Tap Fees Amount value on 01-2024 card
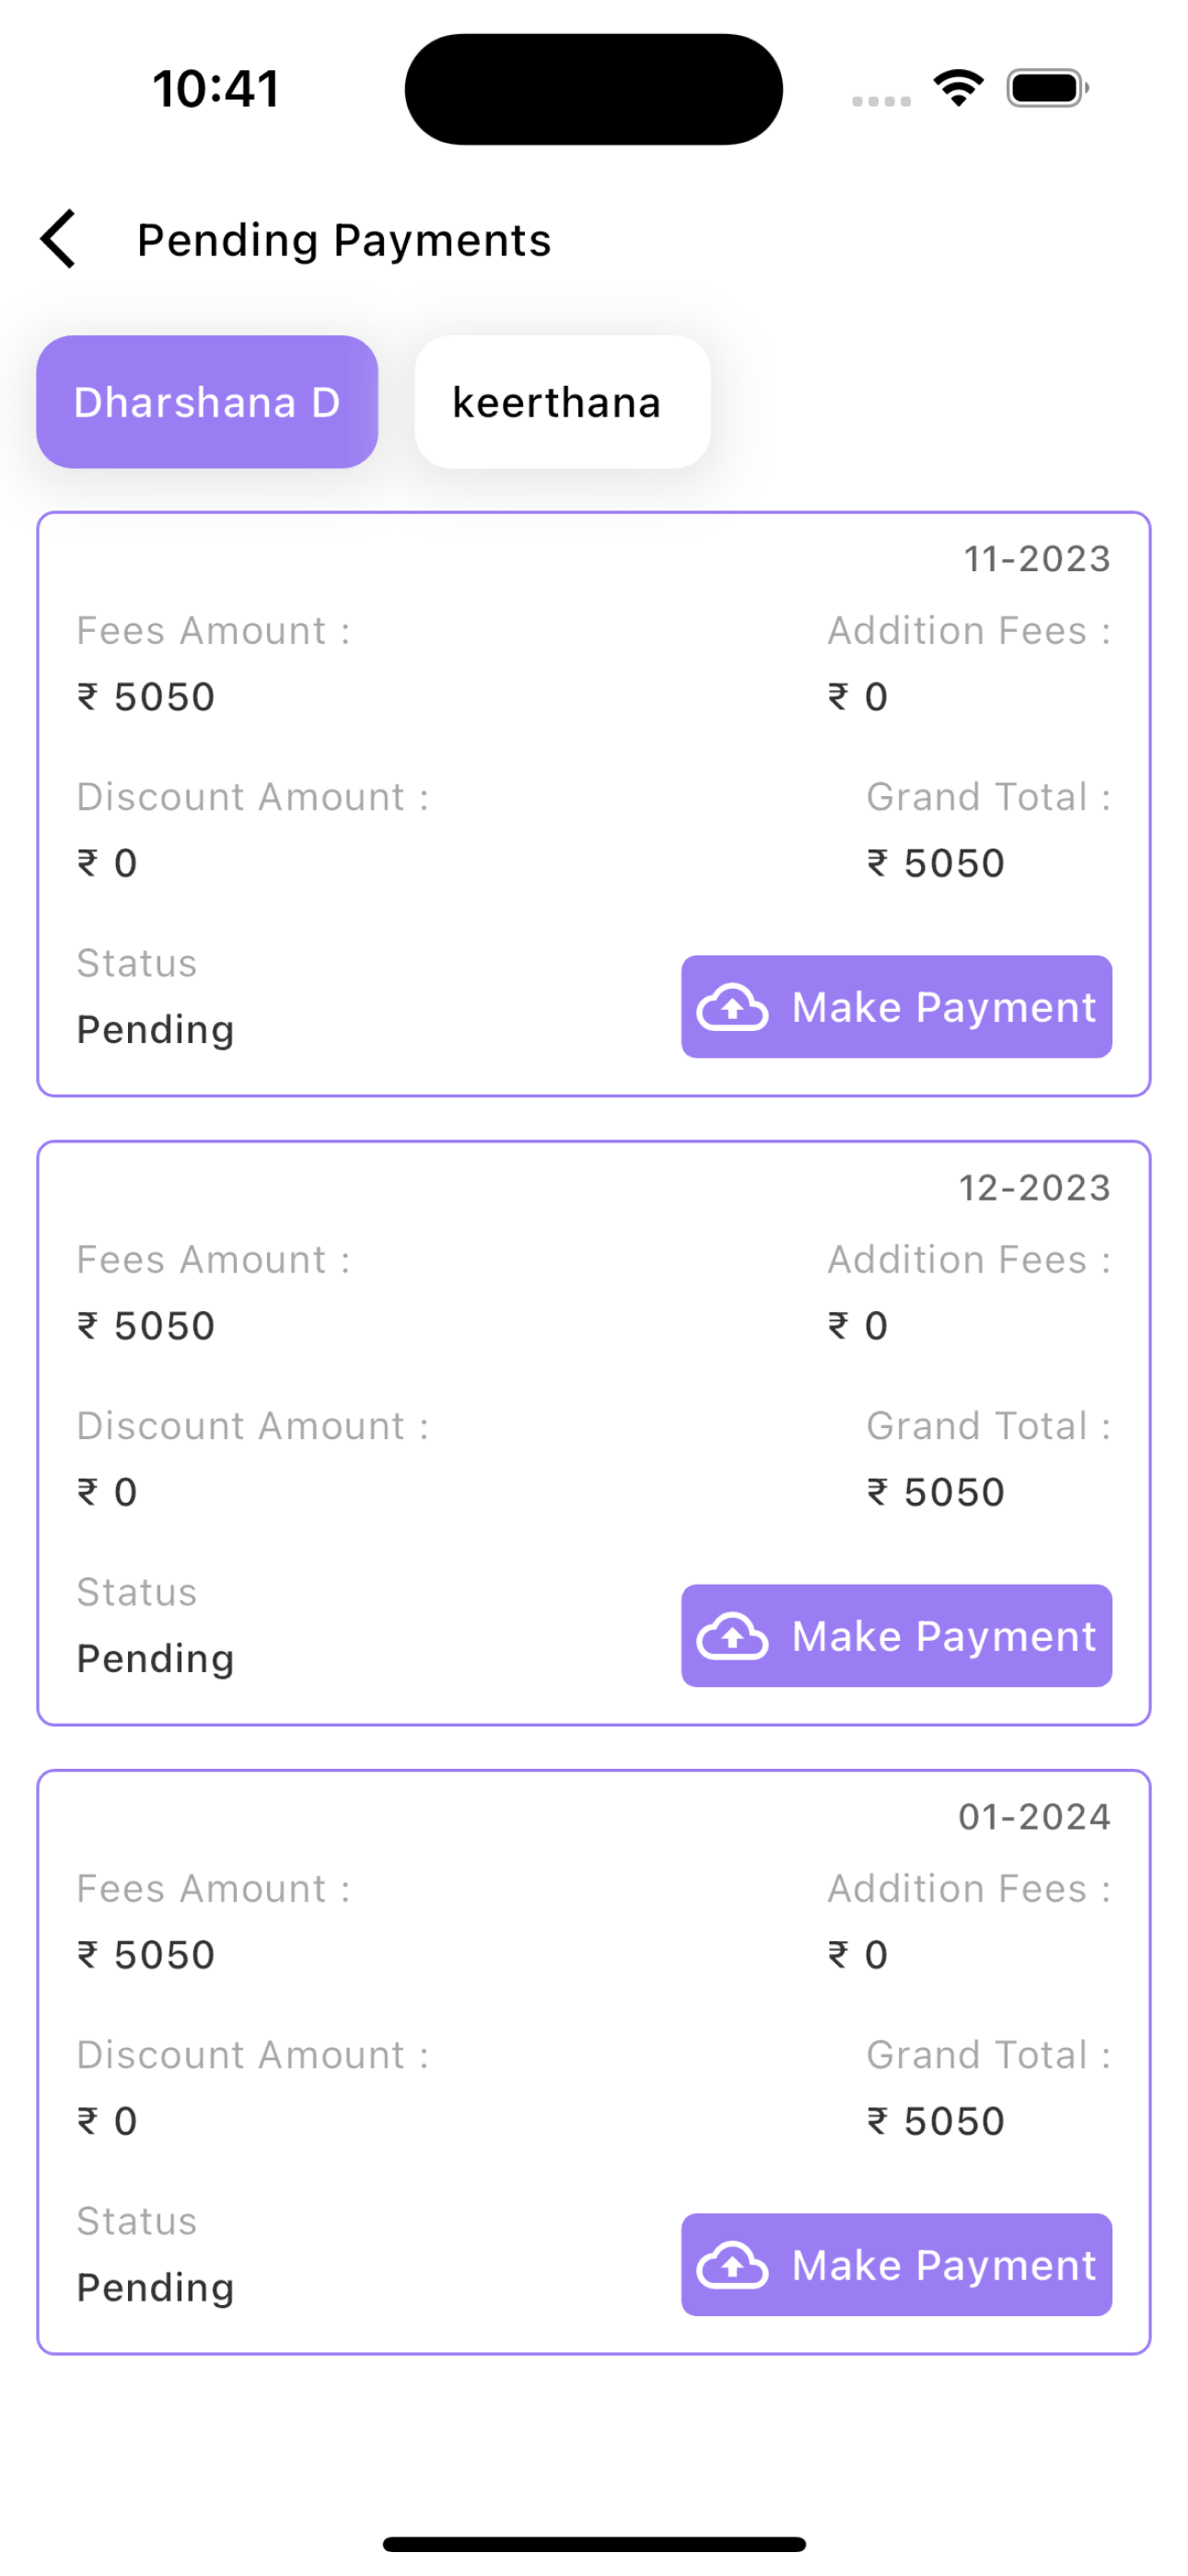This screenshot has height=2576, width=1188. pyautogui.click(x=147, y=1955)
